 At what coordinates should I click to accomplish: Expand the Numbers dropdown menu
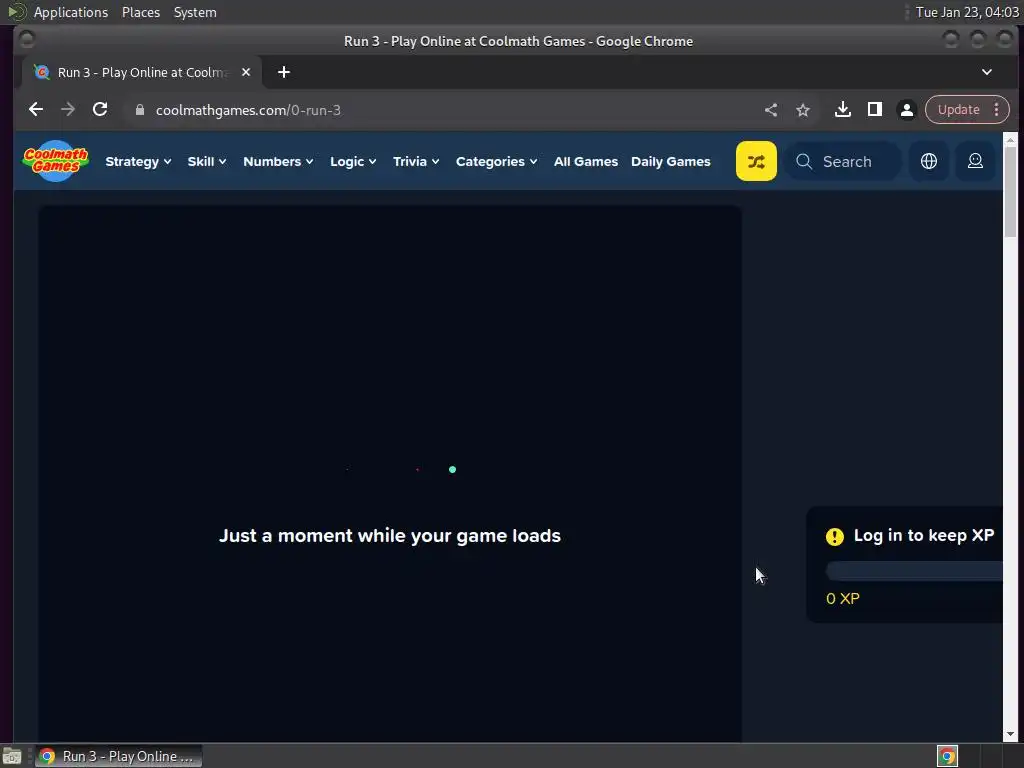coord(278,161)
